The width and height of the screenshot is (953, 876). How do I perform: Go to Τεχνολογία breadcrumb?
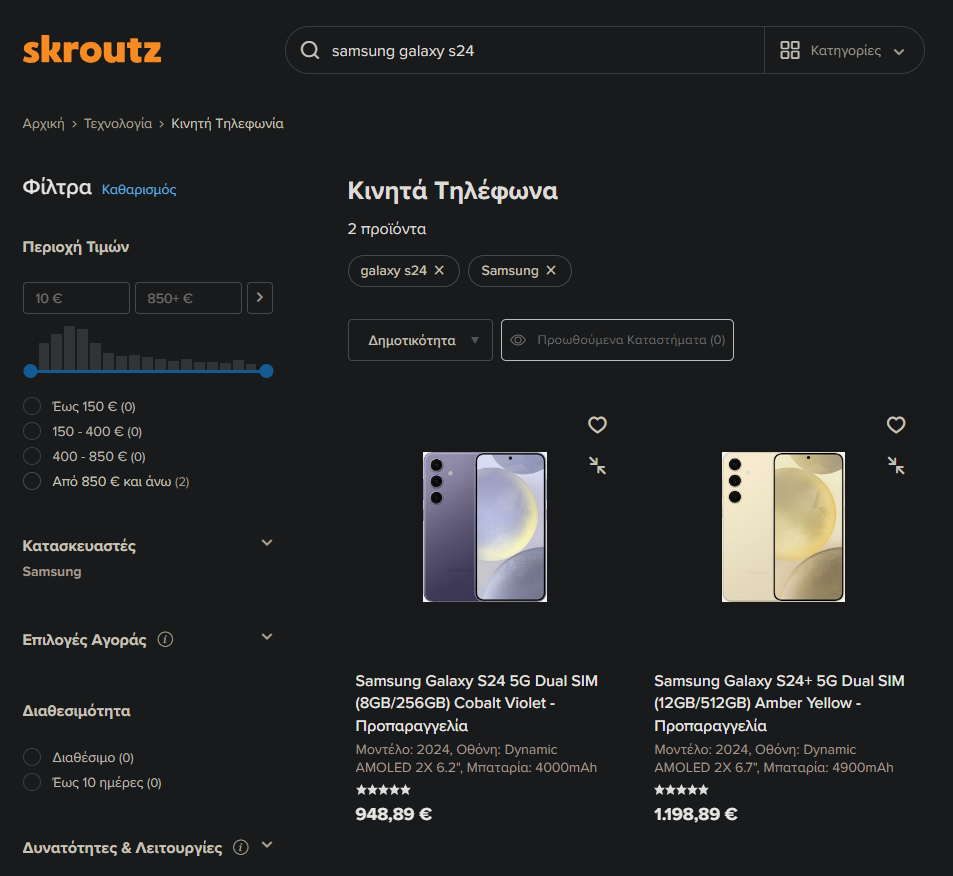pyautogui.click(x=118, y=123)
